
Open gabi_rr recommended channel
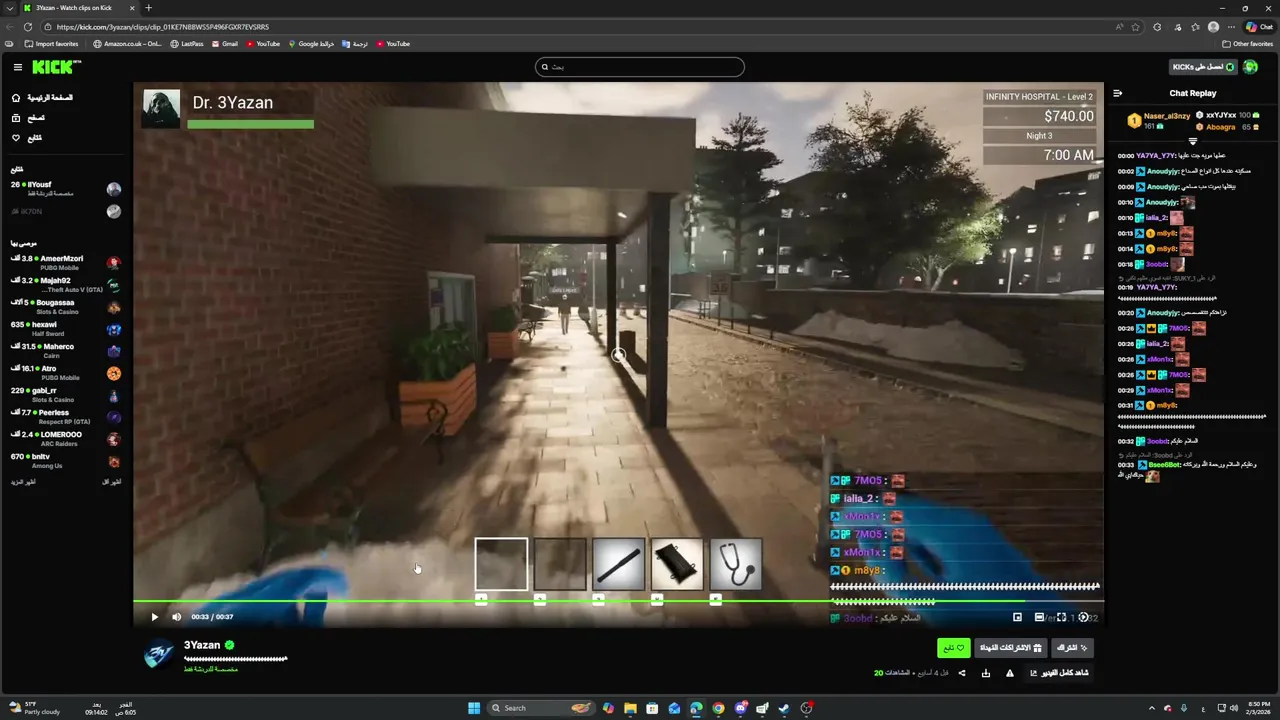[65, 394]
